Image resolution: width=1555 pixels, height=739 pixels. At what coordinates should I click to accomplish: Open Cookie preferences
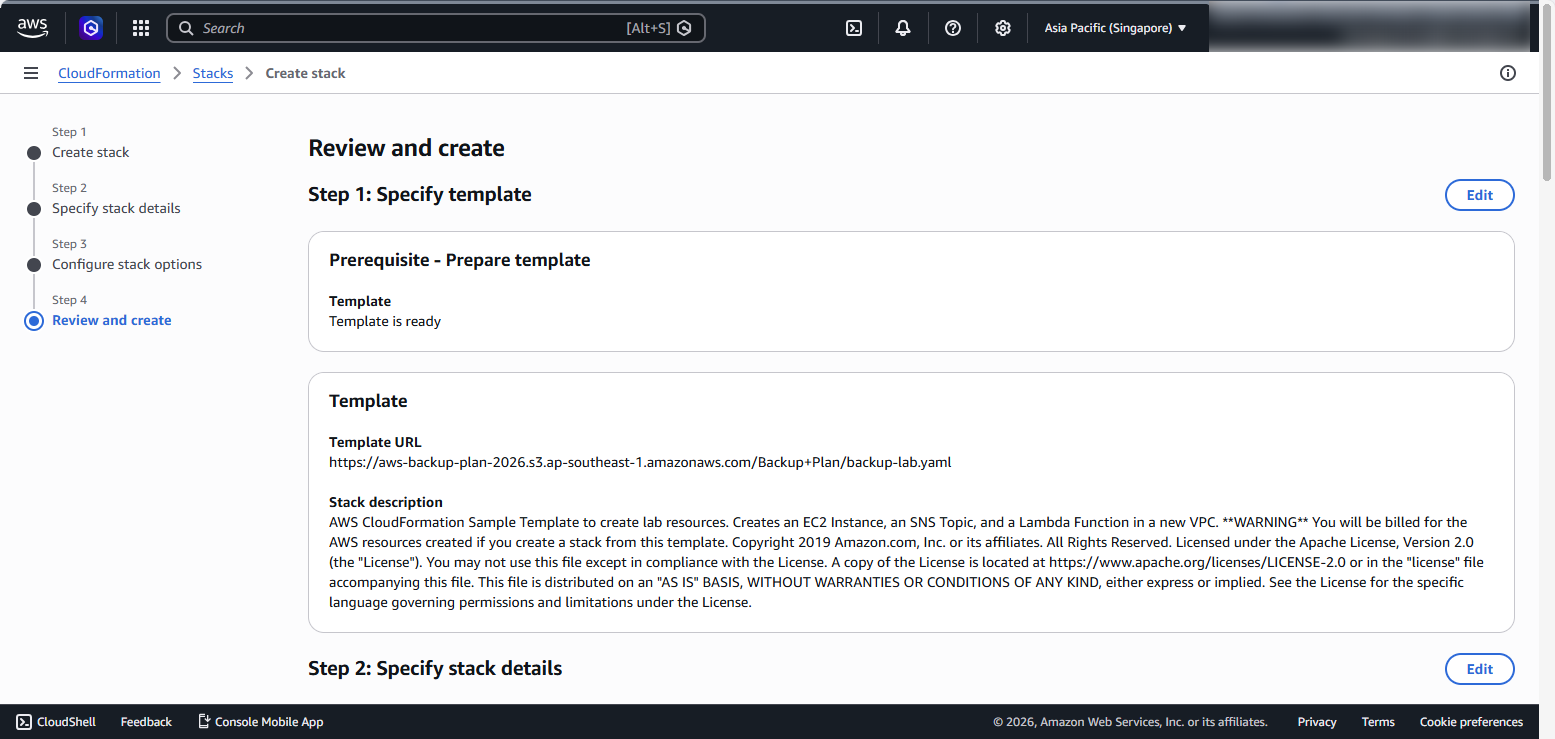[1471, 722]
